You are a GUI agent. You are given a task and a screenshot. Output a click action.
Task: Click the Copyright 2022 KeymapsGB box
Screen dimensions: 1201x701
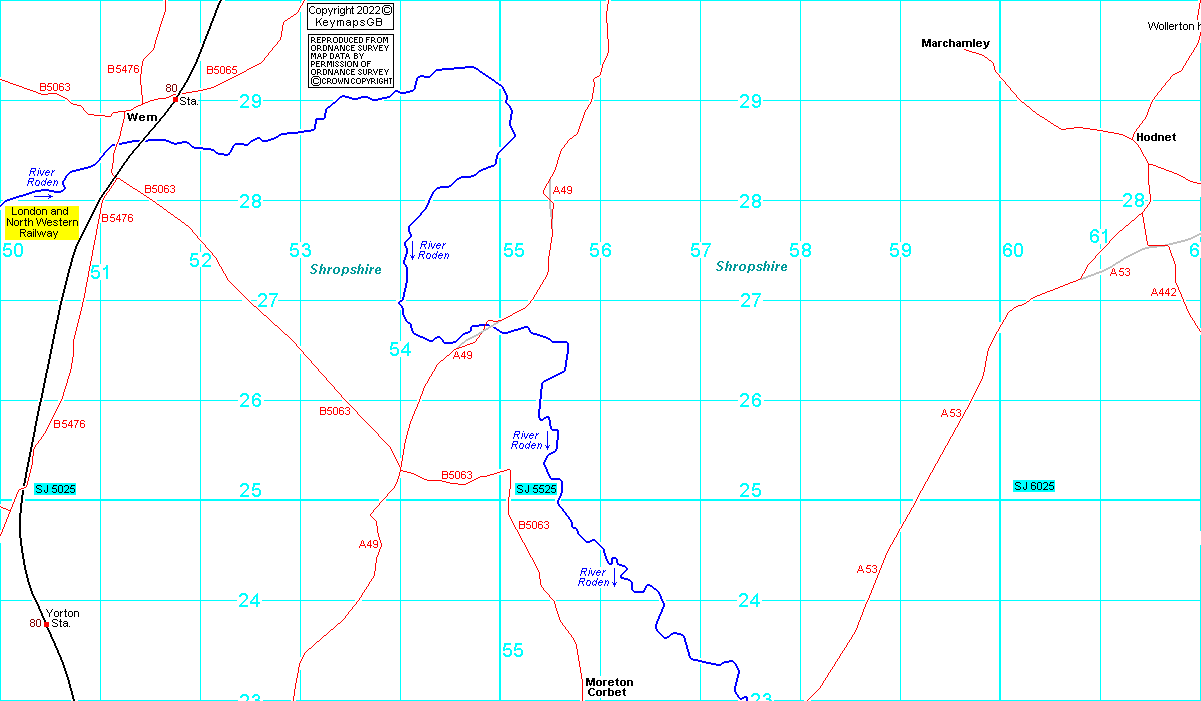tap(350, 16)
